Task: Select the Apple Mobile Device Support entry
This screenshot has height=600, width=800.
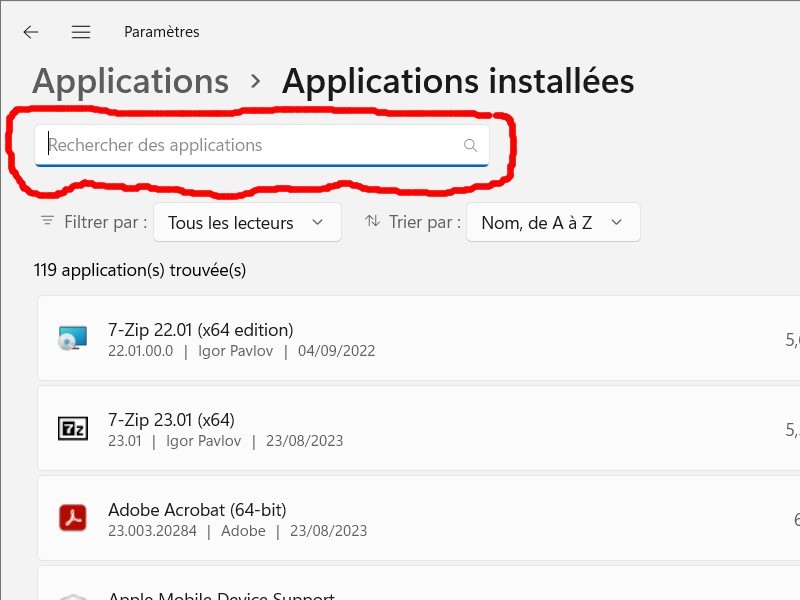Action: click(x=221, y=594)
